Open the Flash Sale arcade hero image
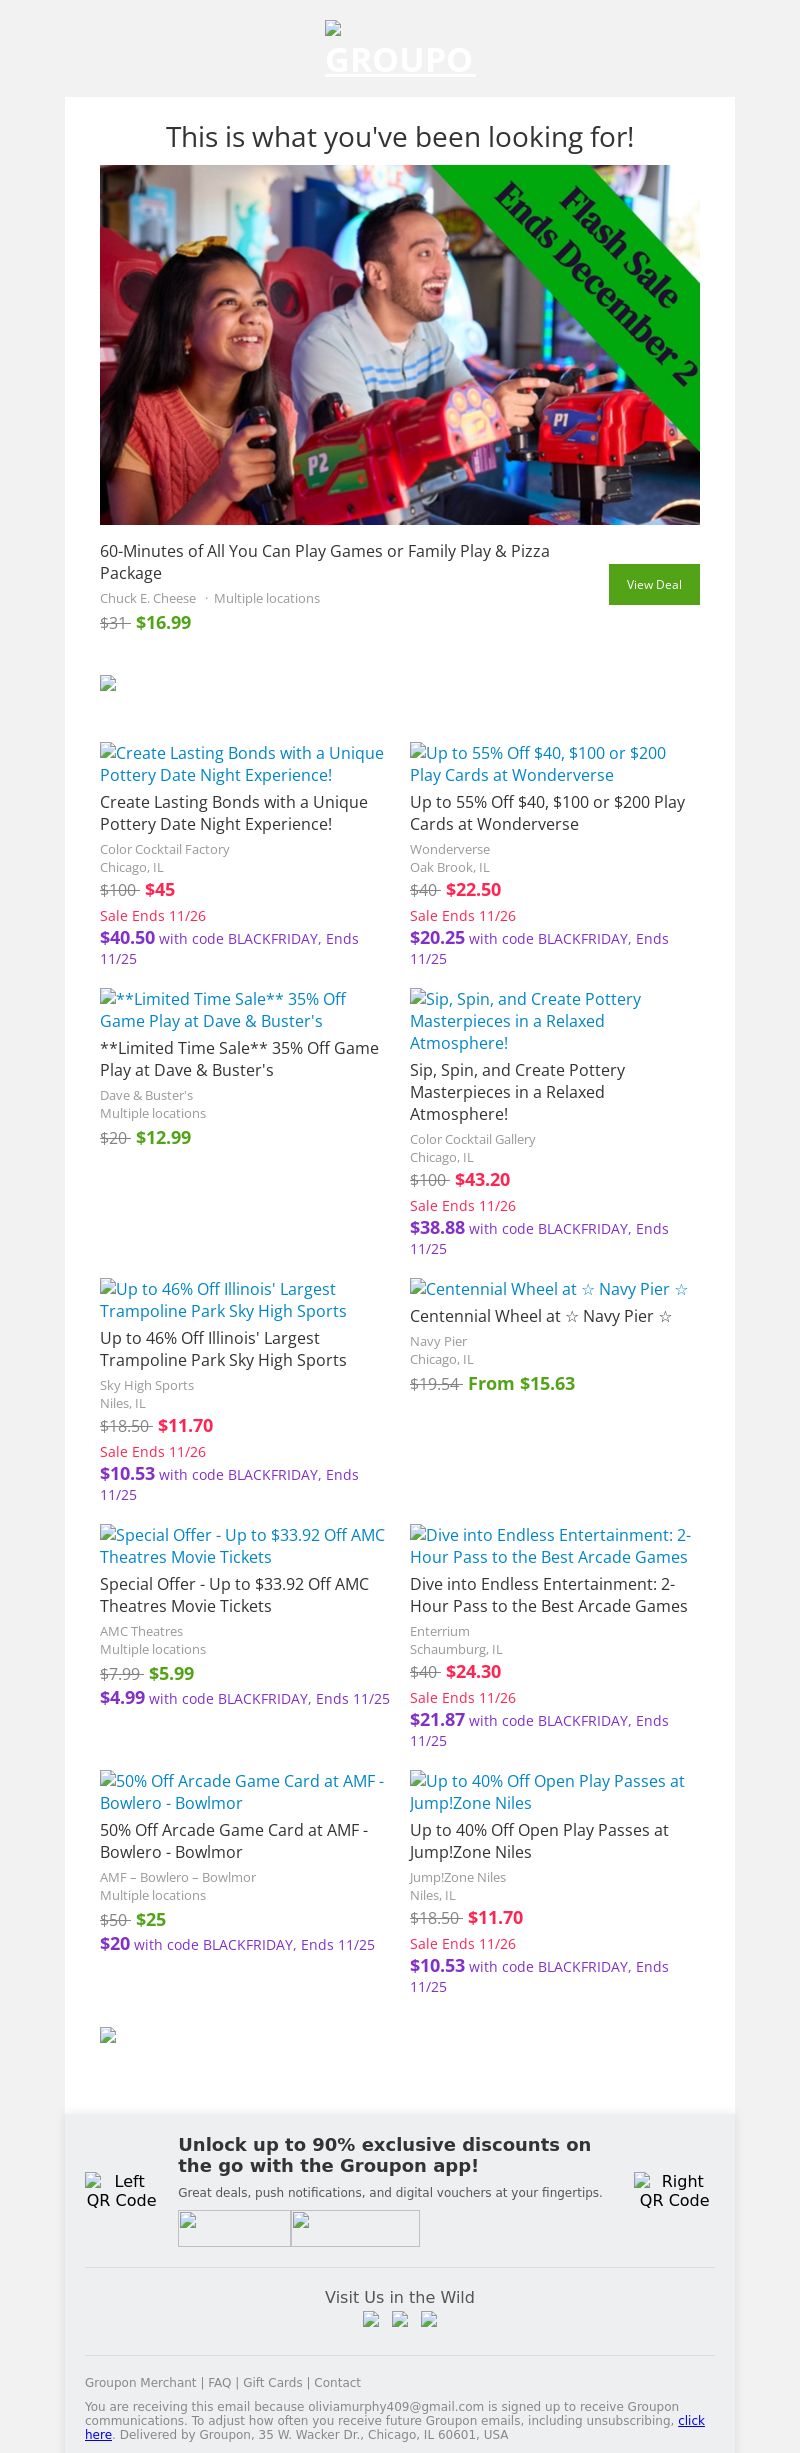The height and width of the screenshot is (2453, 800). (399, 344)
